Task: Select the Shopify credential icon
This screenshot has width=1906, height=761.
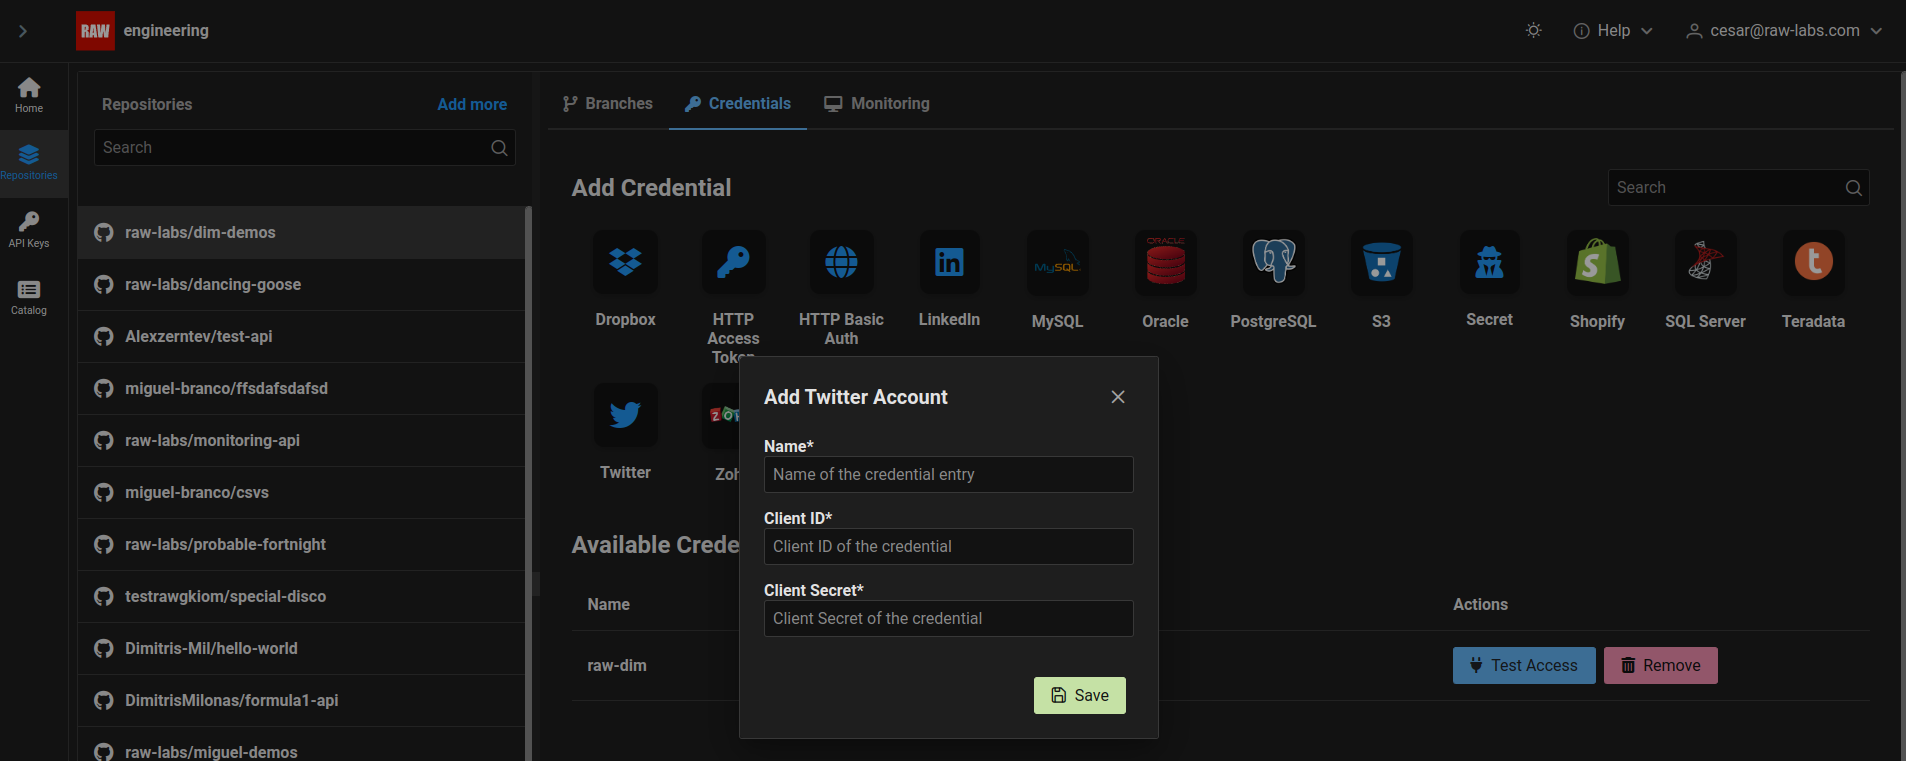Action: (x=1597, y=264)
